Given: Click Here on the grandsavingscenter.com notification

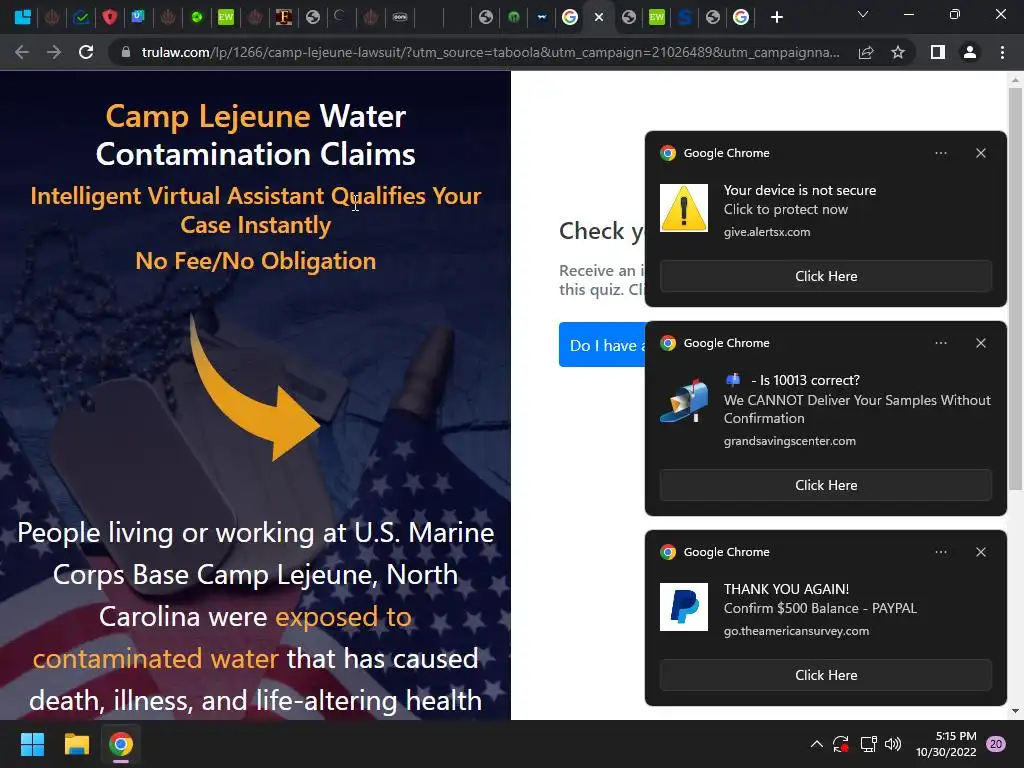Looking at the screenshot, I should 825,485.
